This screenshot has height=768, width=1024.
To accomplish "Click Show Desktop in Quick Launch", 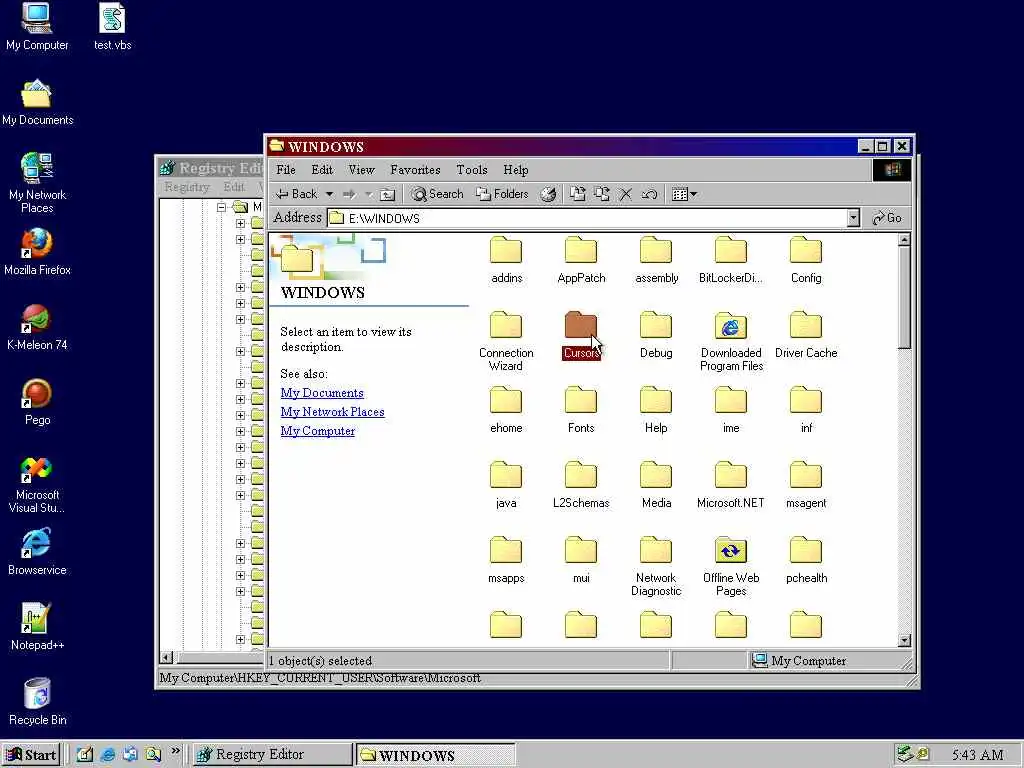I will click(x=84, y=754).
